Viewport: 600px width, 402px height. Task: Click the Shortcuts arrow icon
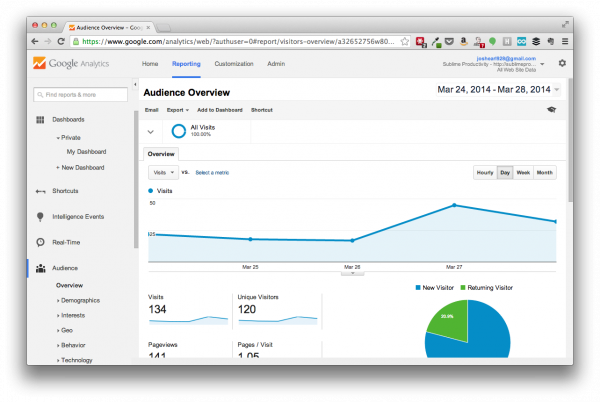[x=40, y=191]
